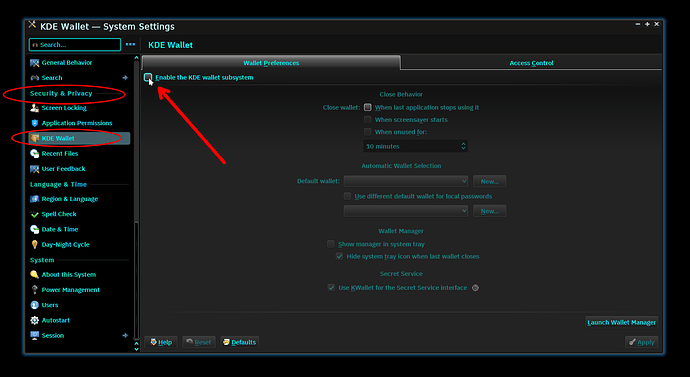
Task: Expand the Session submenu arrow
Action: point(125,335)
